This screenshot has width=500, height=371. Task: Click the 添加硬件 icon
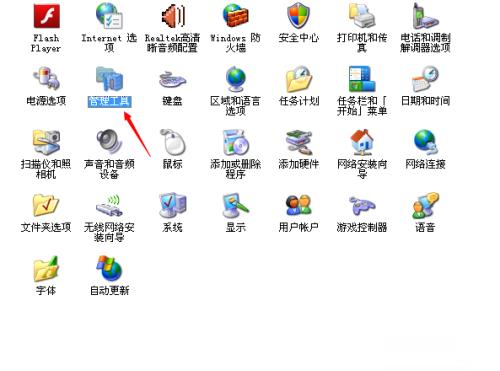[299, 142]
